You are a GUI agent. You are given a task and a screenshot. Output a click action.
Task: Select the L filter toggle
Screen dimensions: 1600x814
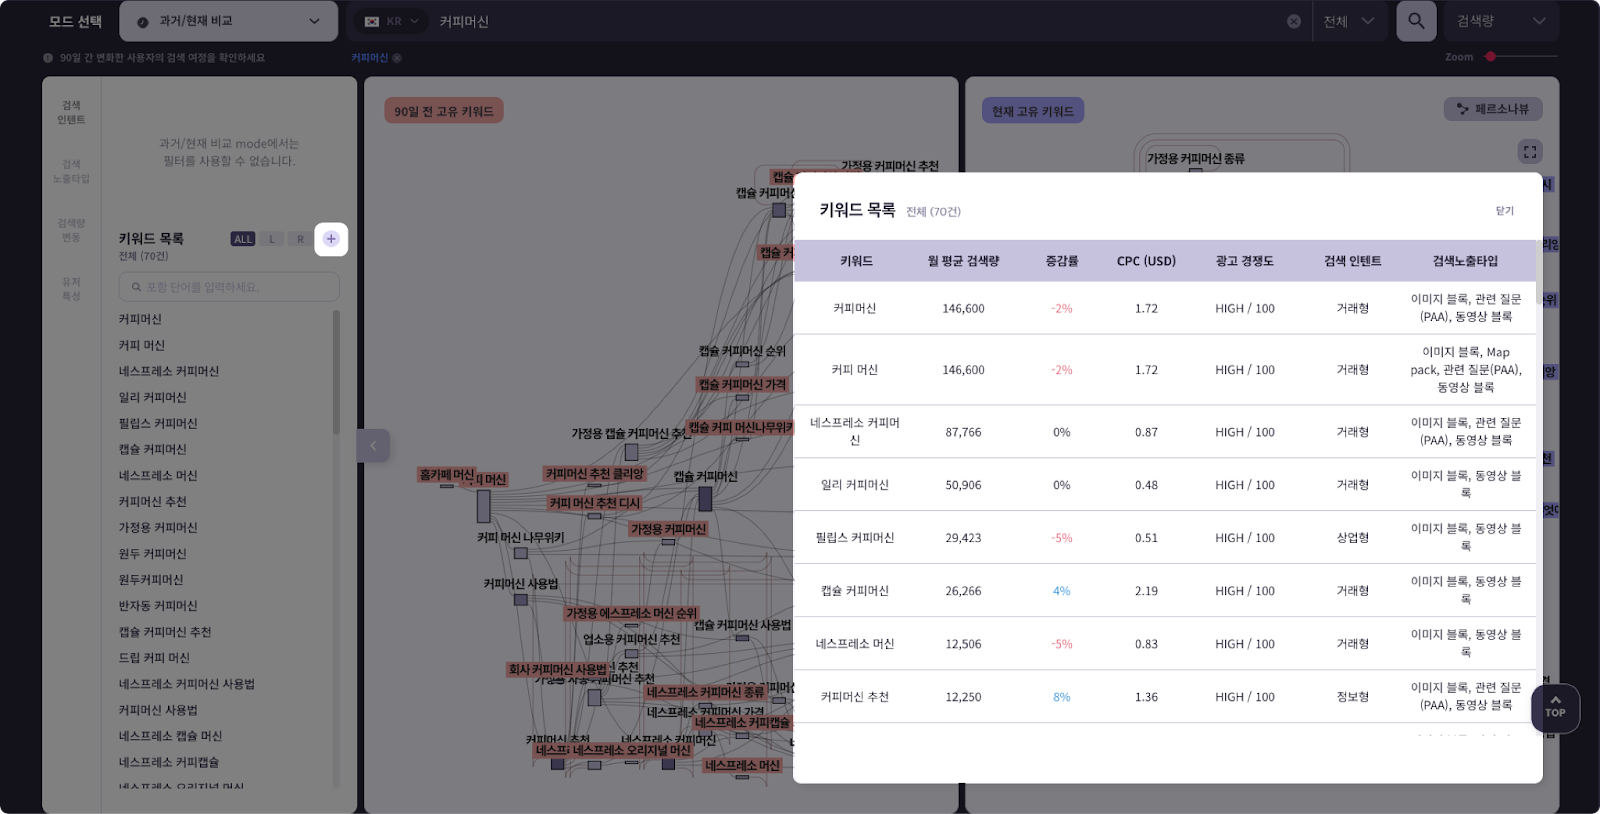point(272,239)
